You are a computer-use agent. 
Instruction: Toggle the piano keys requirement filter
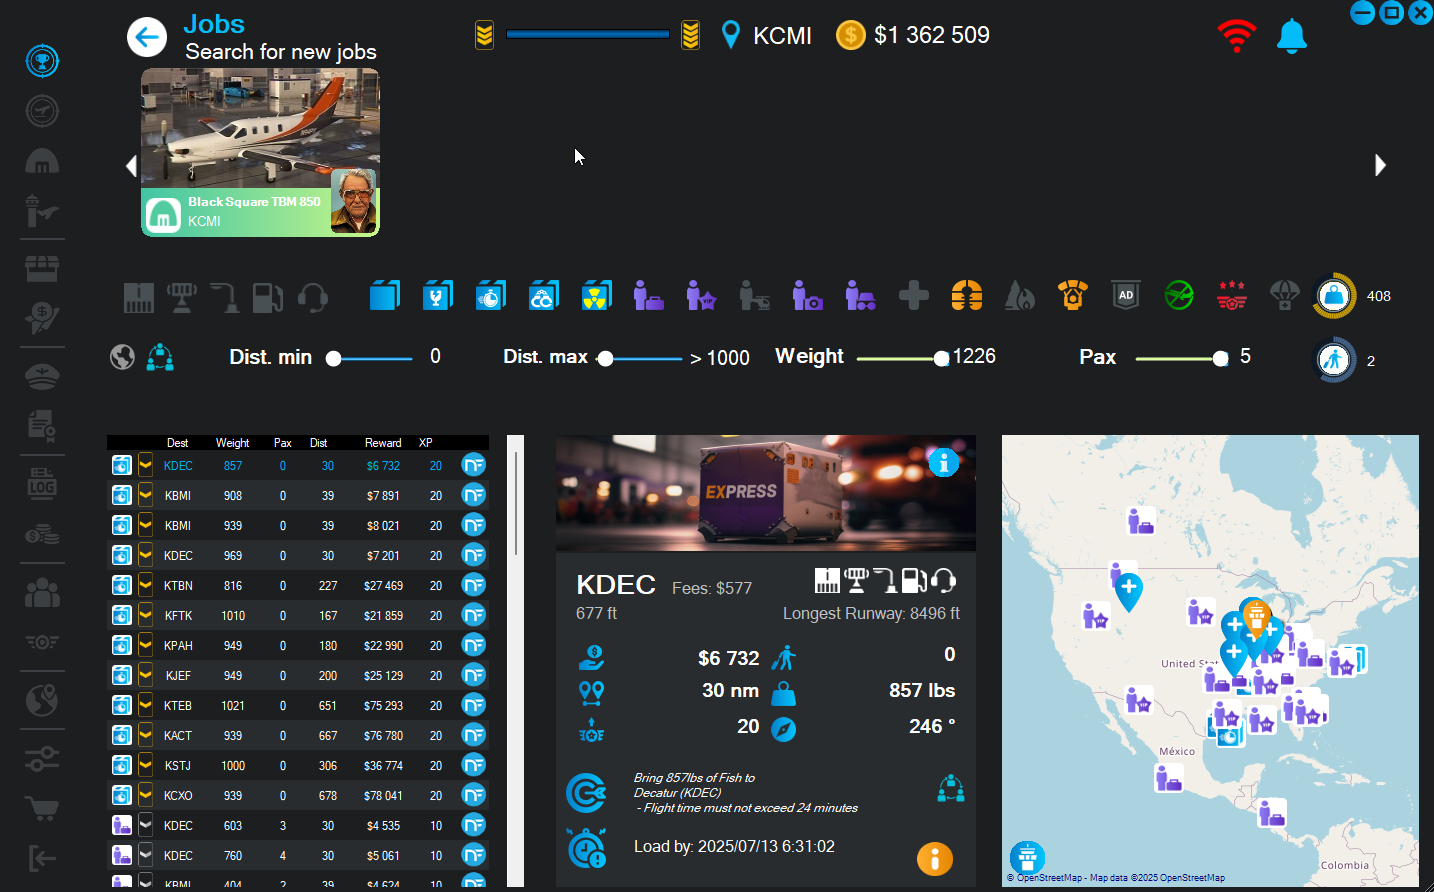click(x=139, y=297)
